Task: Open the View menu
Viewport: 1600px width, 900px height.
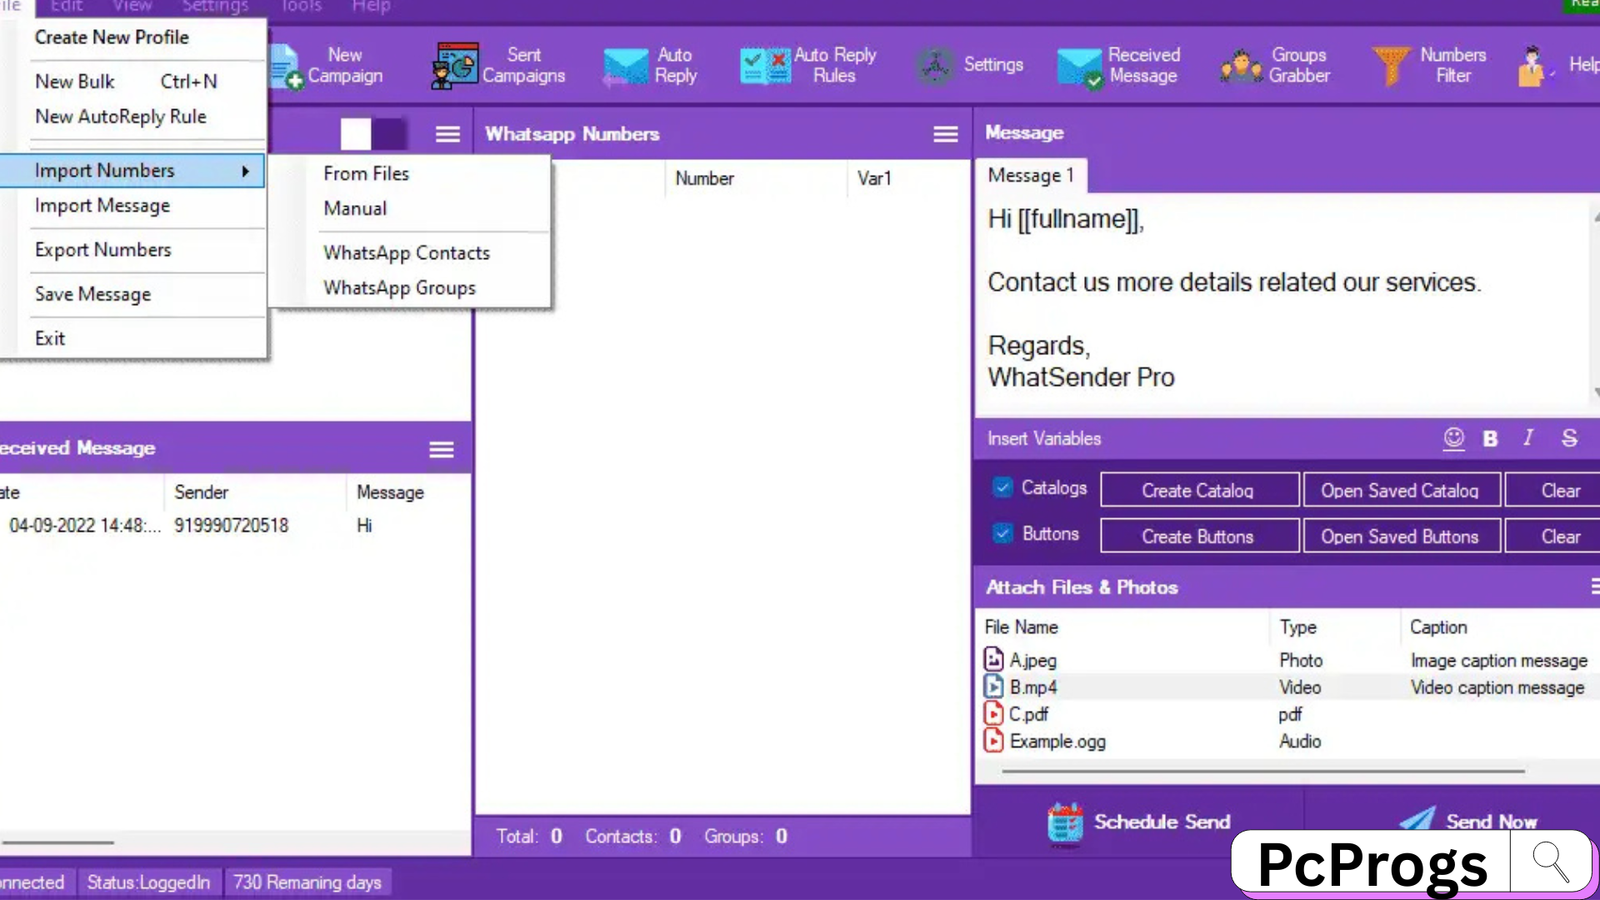Action: coord(132,6)
